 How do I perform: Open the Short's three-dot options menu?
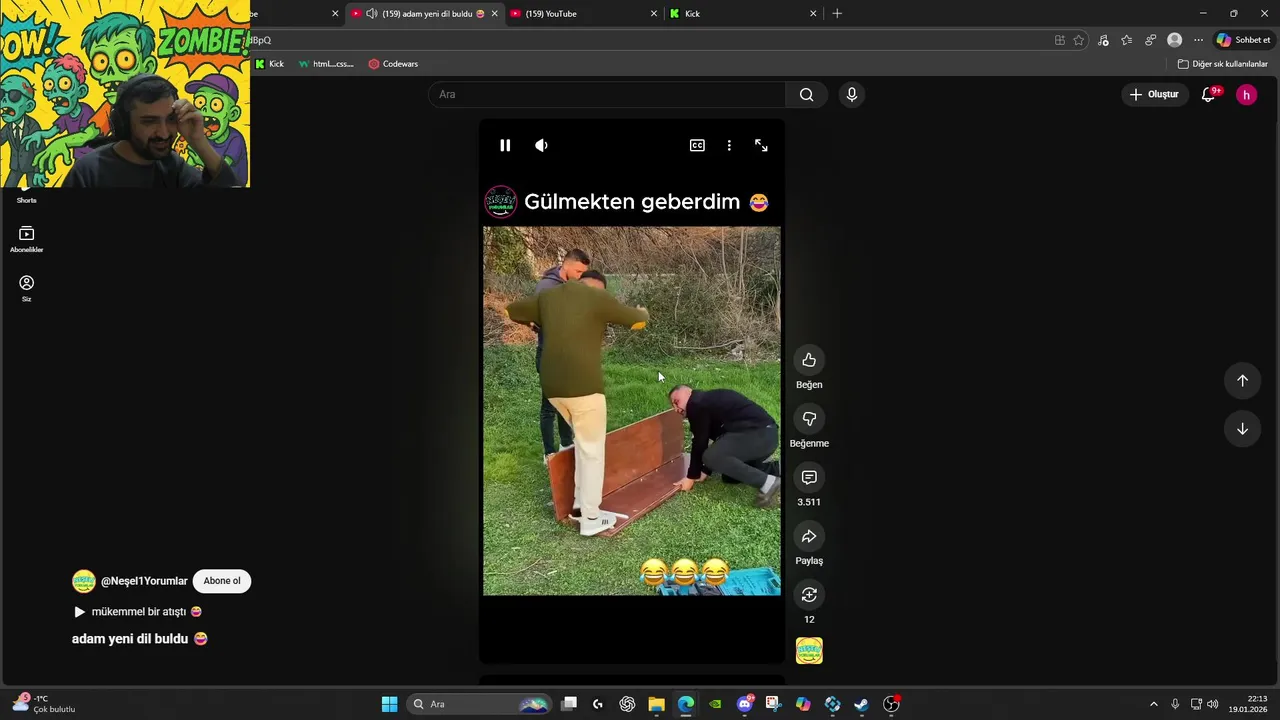pyautogui.click(x=729, y=145)
